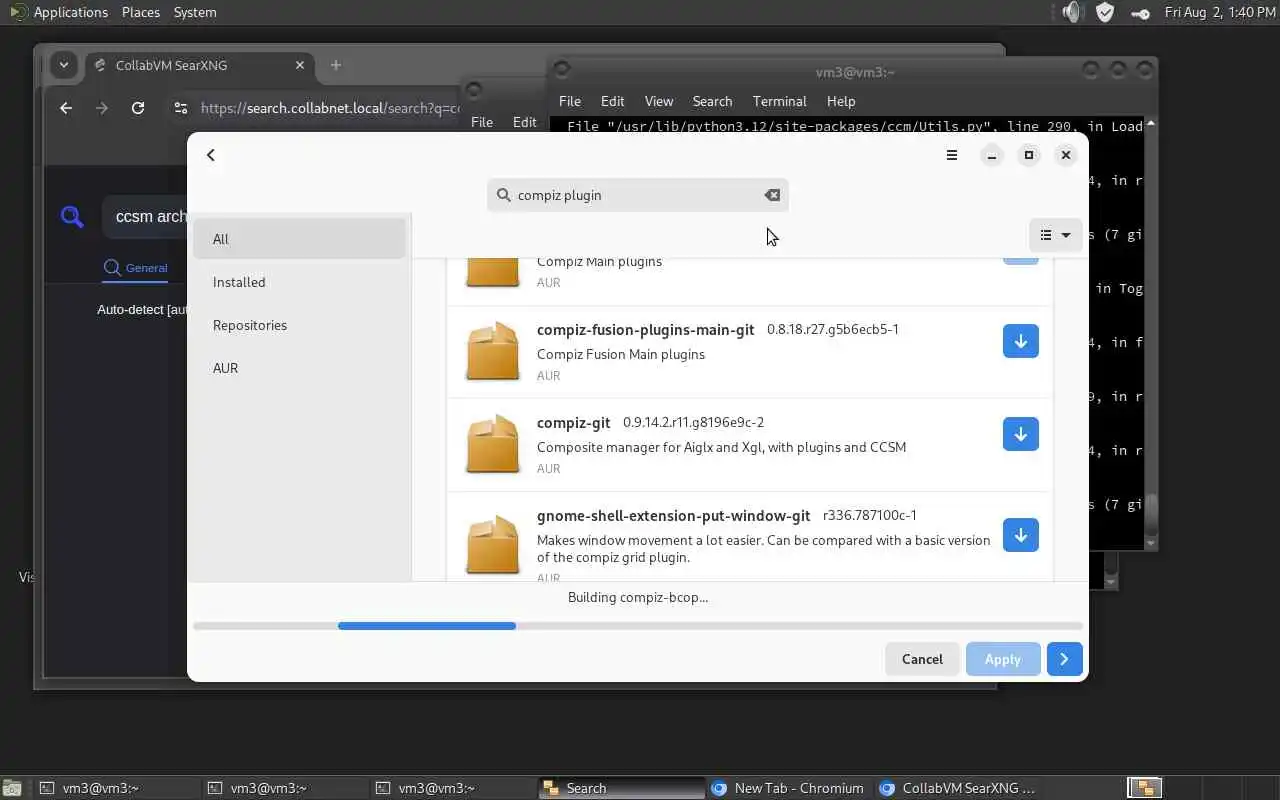
Task: Select the AUR category
Action: coord(299,368)
